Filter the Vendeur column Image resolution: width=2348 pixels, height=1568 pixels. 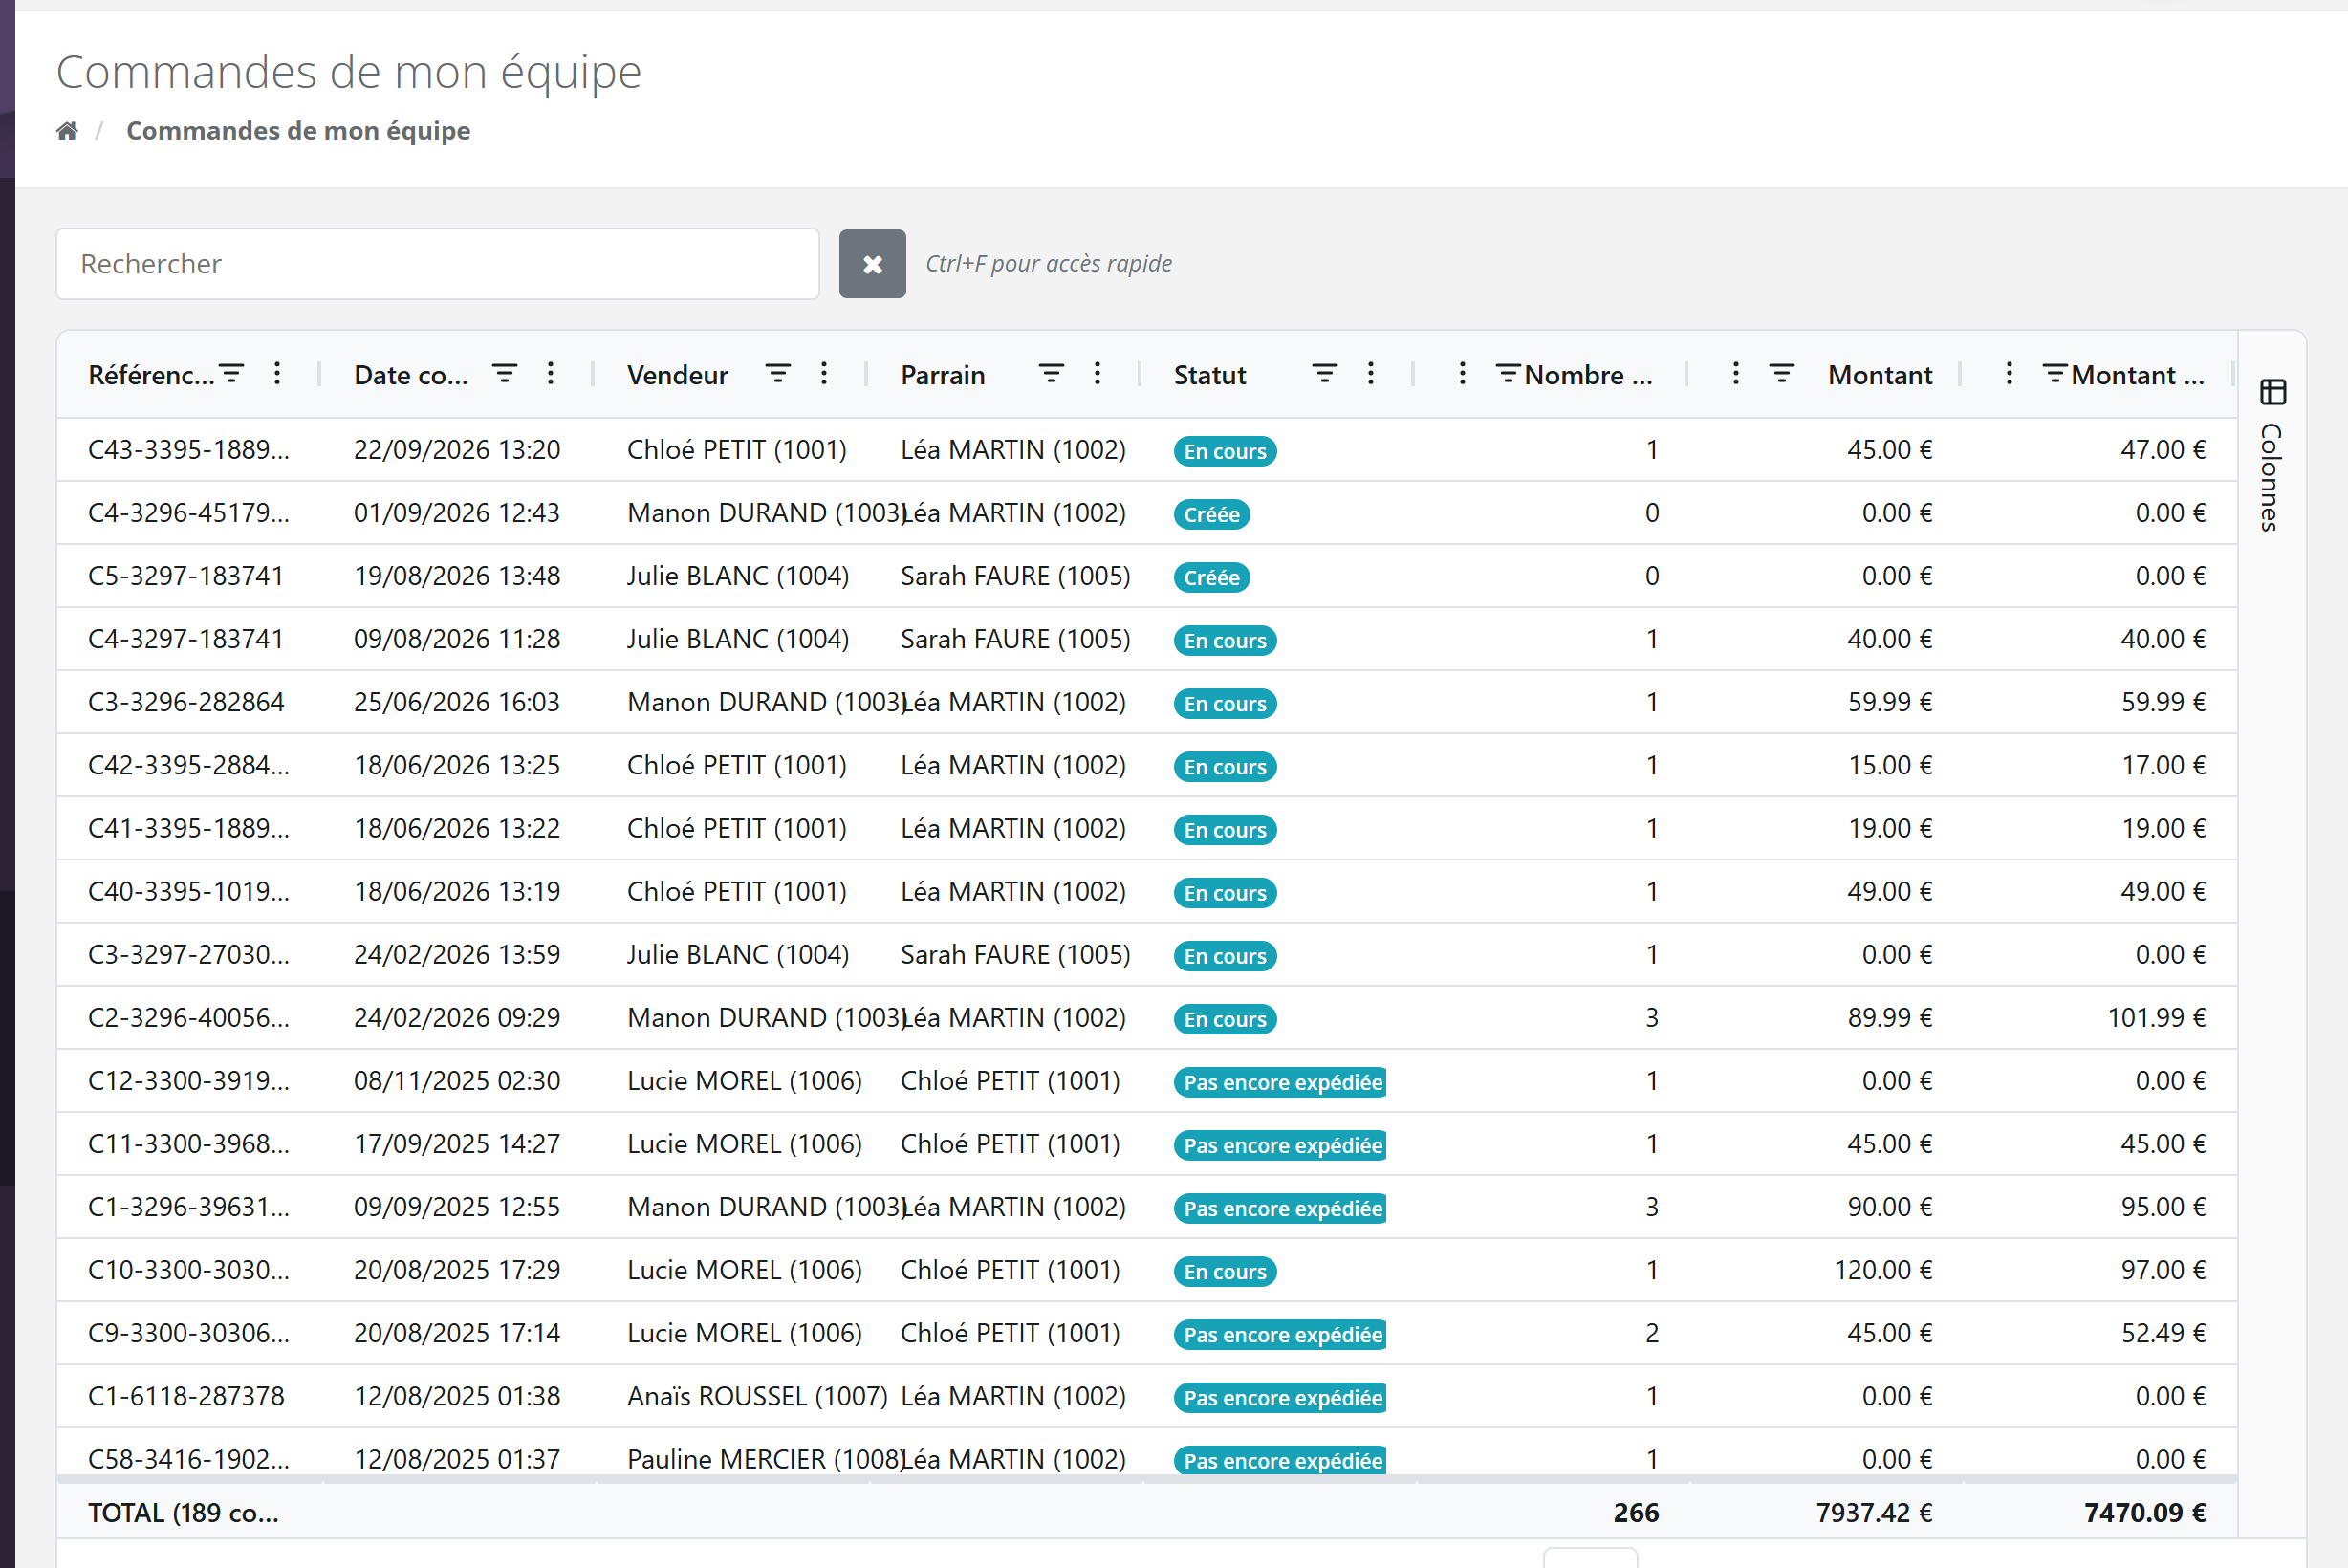pos(778,374)
